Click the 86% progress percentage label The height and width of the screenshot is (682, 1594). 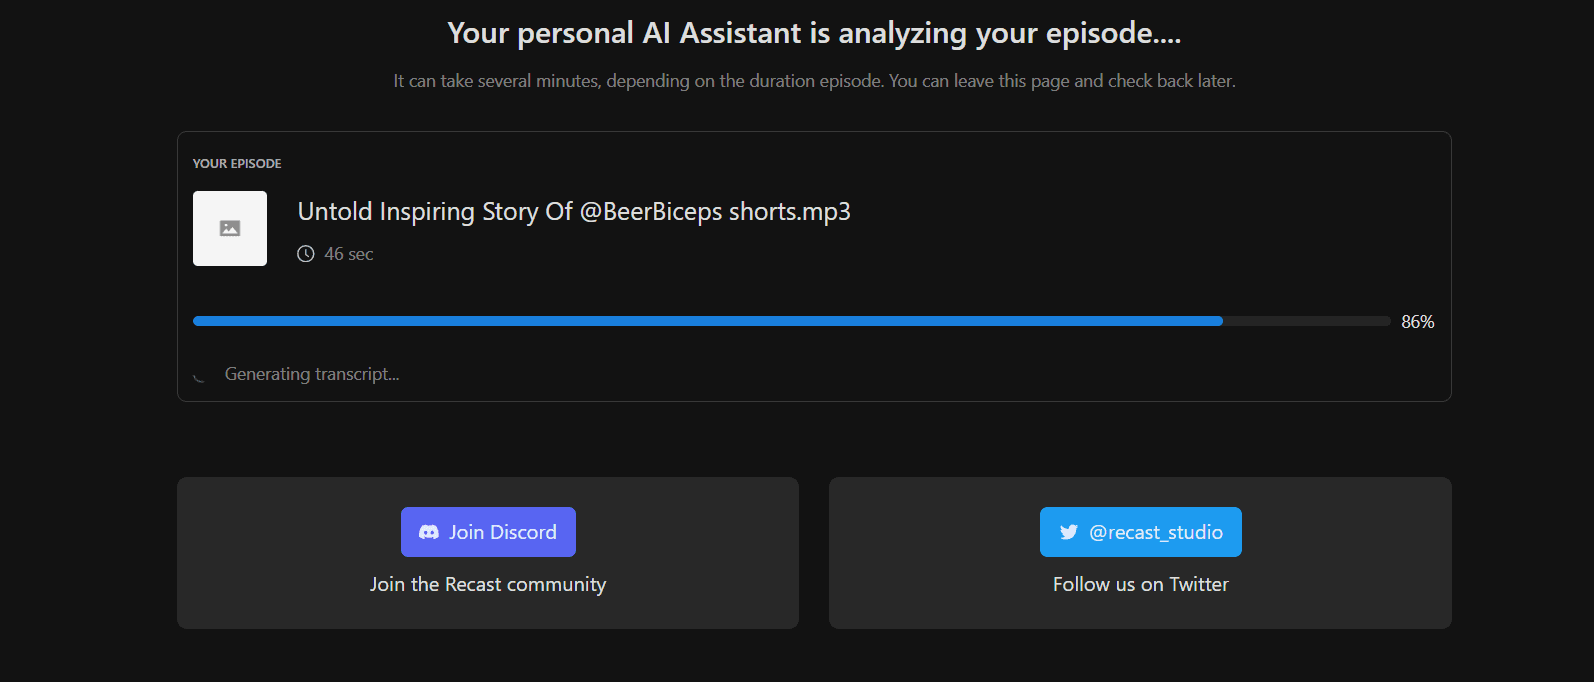(x=1417, y=321)
